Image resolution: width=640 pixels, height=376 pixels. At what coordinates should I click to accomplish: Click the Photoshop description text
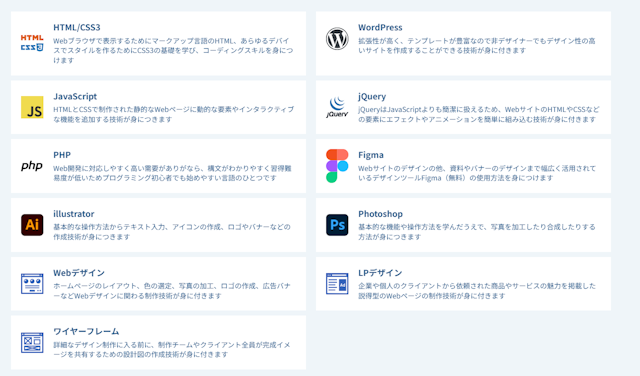pyautogui.click(x=477, y=232)
